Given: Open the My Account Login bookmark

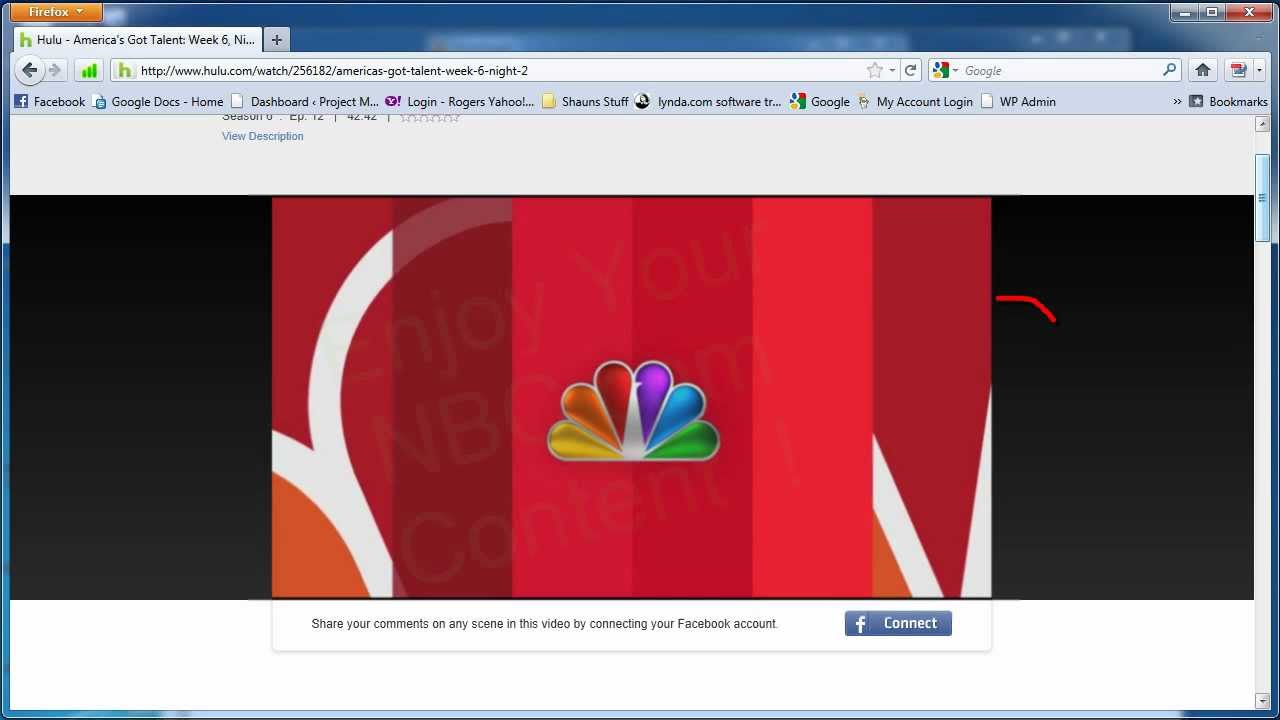Looking at the screenshot, I should pos(914,101).
